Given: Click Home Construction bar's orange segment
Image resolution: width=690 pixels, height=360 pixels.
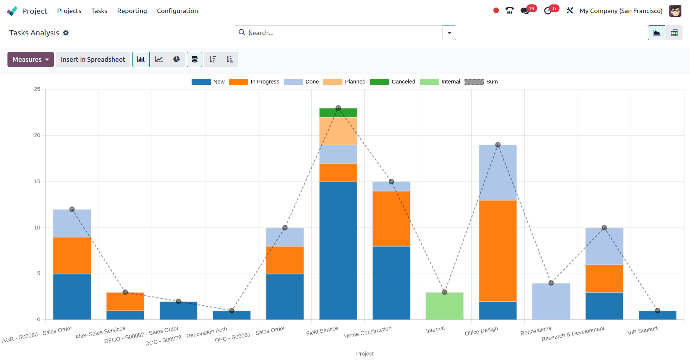Looking at the screenshot, I should point(391,219).
